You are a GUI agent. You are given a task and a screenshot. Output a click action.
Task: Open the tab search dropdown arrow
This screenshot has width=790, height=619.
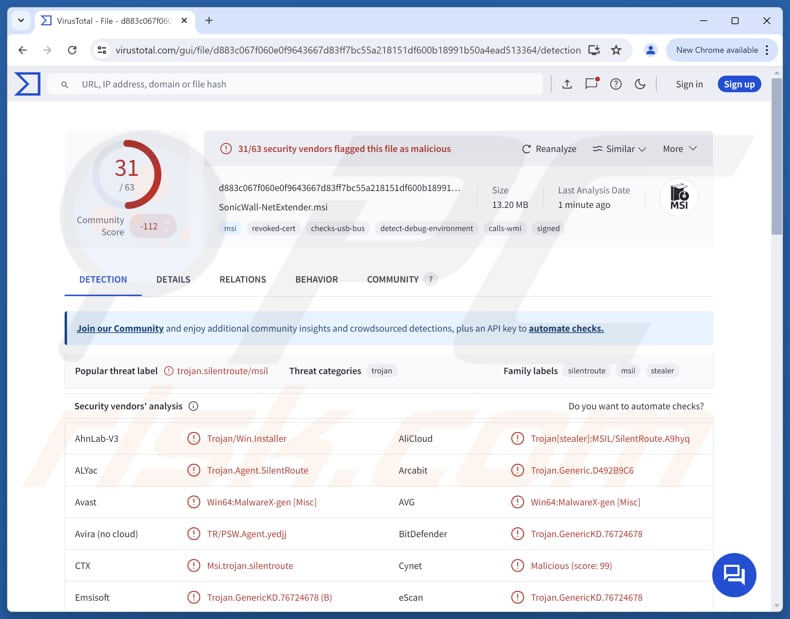point(21,20)
